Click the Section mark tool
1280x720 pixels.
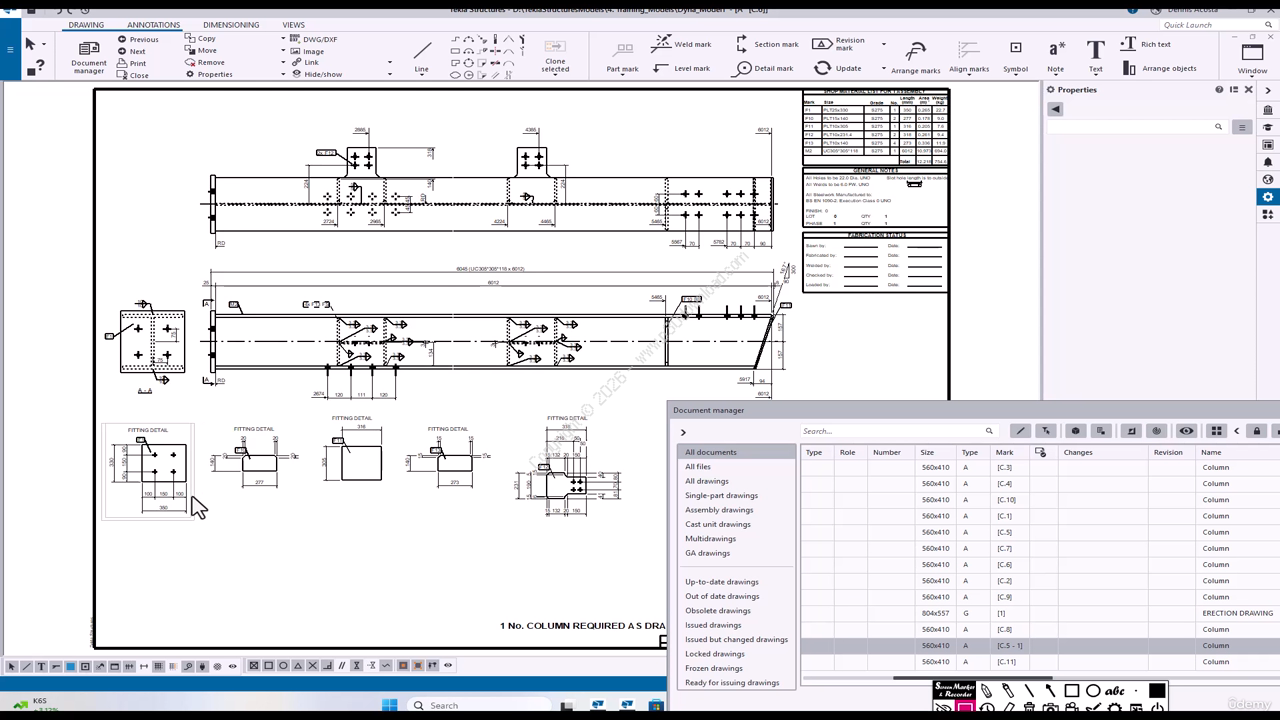click(767, 44)
